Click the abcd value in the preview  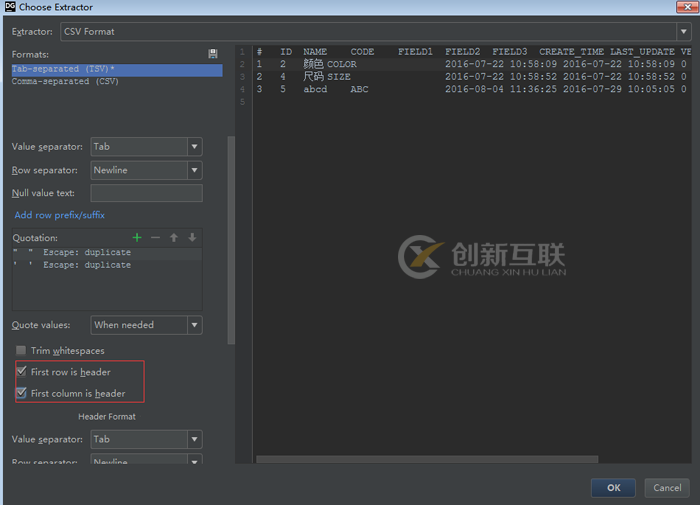[315, 89]
